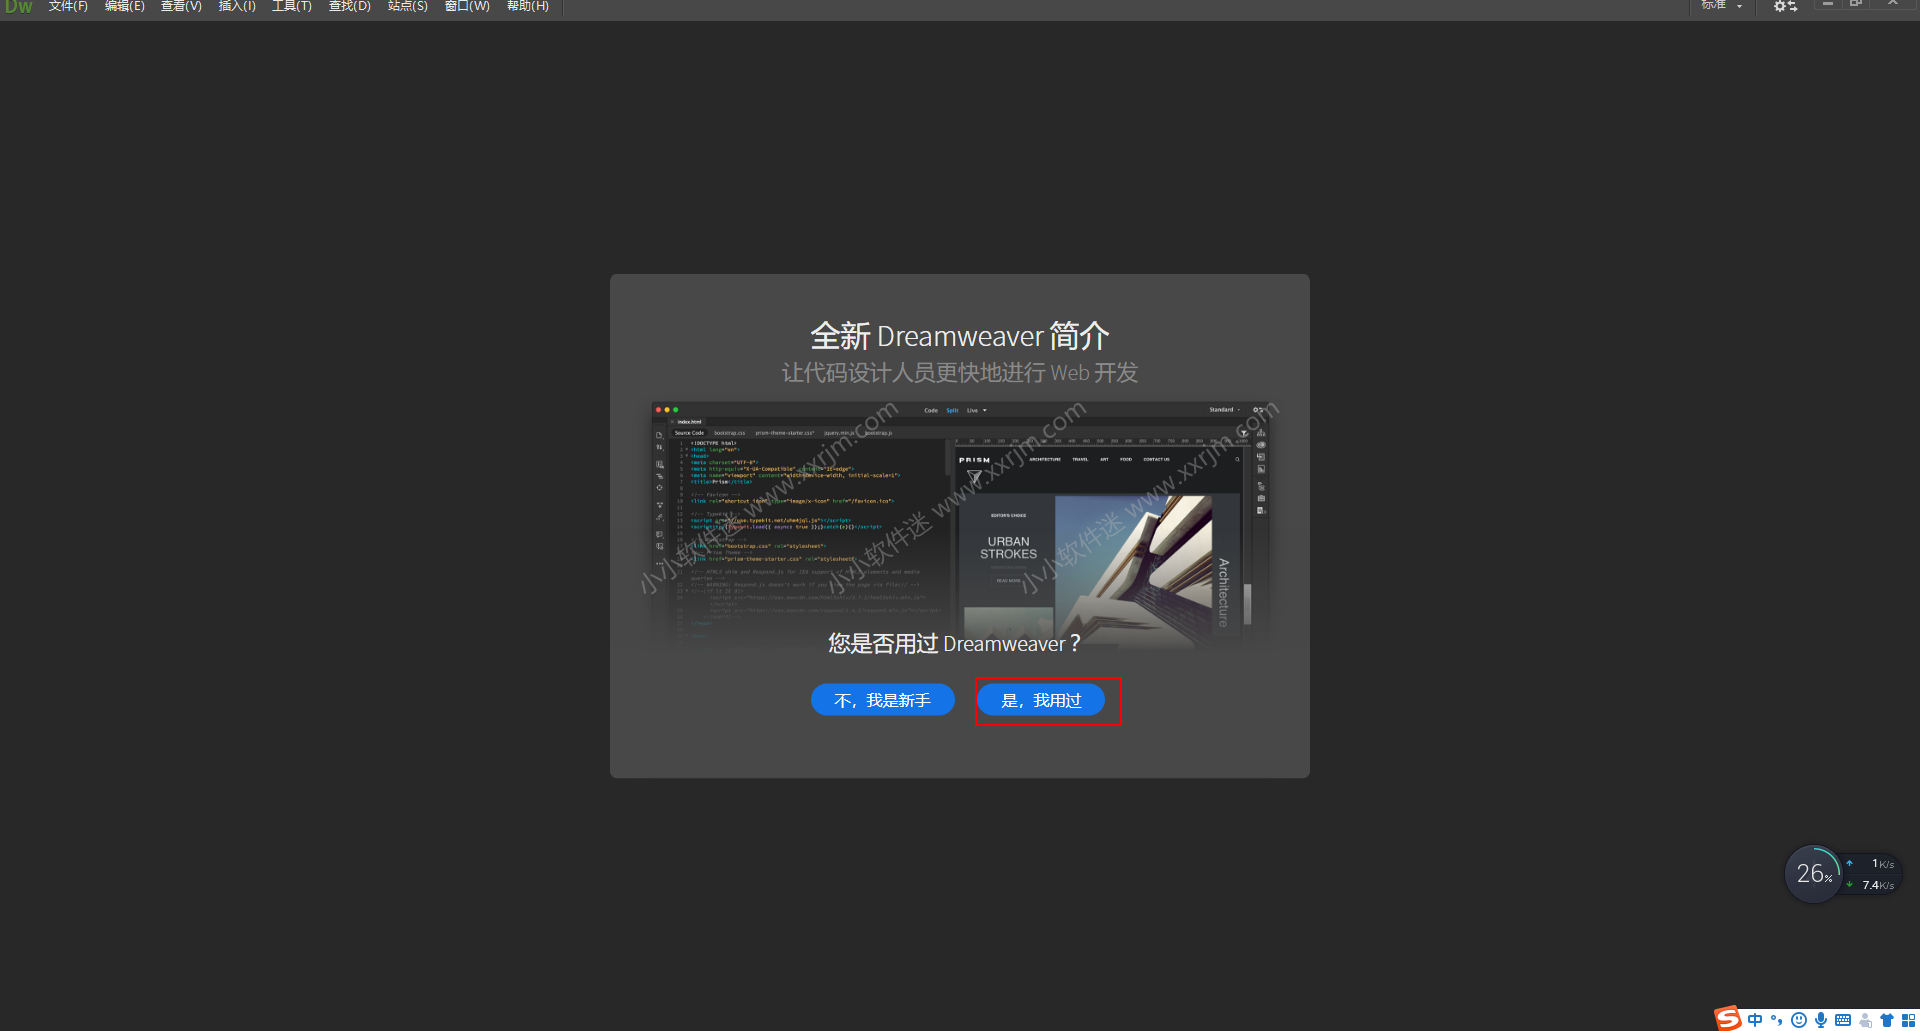
Task: Open the Sogou emoji smiley icon
Action: point(1799,1020)
